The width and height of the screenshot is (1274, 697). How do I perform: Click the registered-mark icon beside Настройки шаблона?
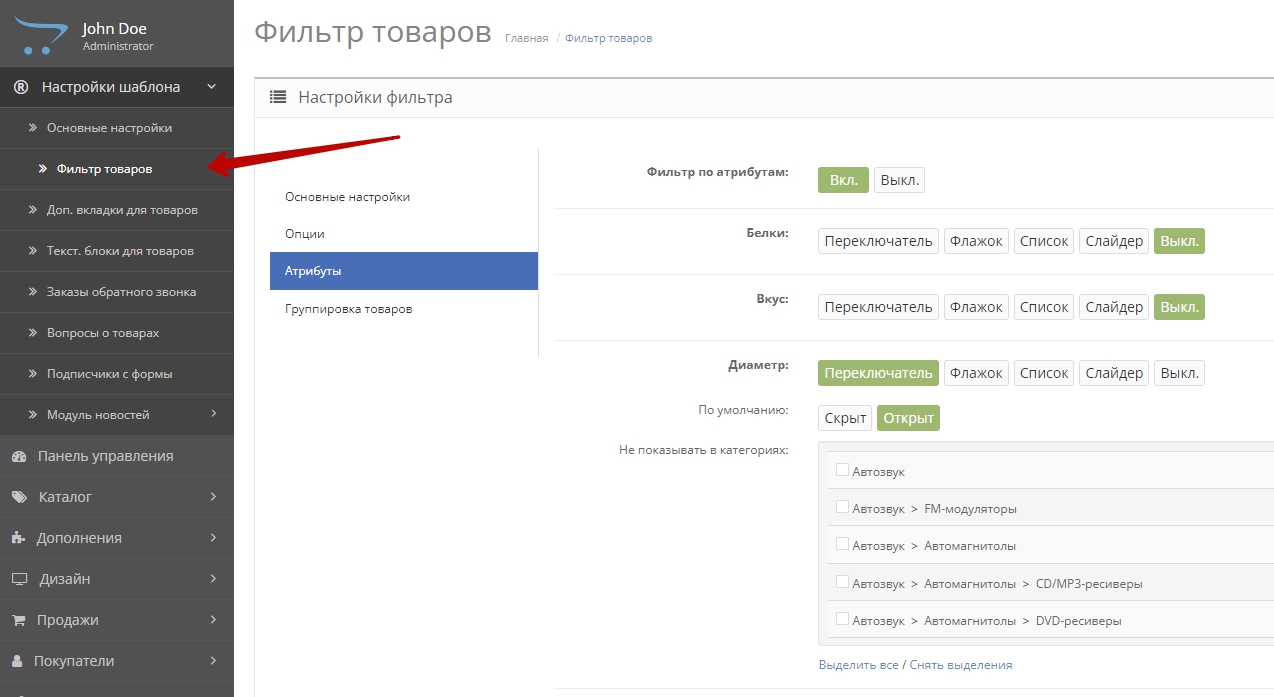pos(21,87)
